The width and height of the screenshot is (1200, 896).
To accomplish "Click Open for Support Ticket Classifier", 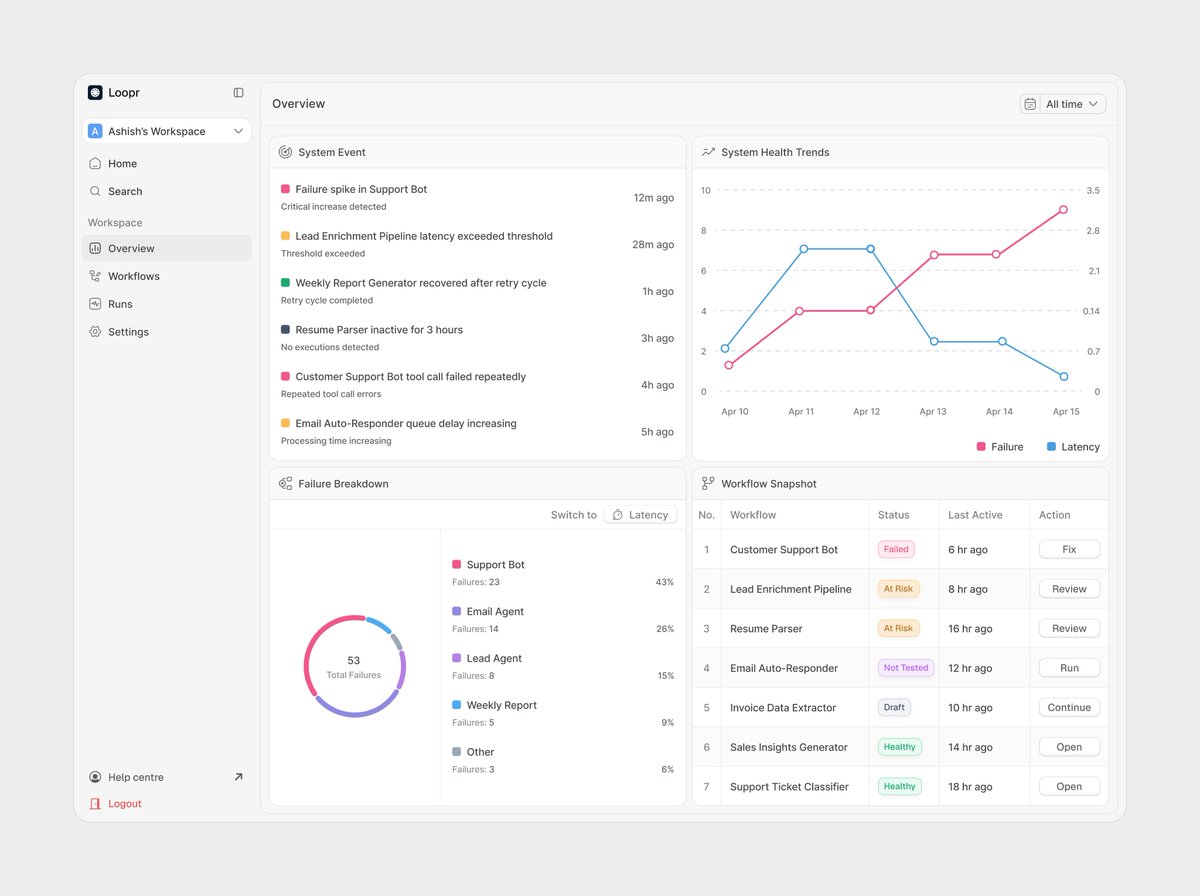I will [x=1069, y=786].
